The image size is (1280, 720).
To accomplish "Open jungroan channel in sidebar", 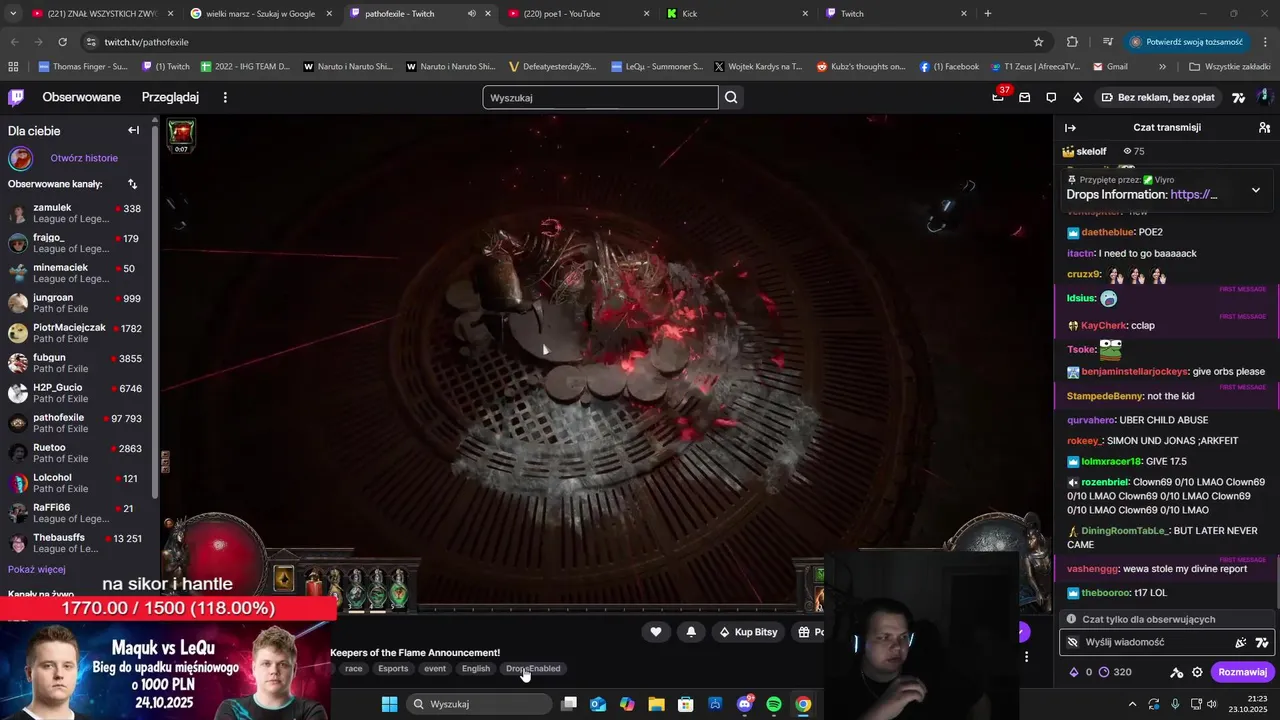I will (x=76, y=303).
